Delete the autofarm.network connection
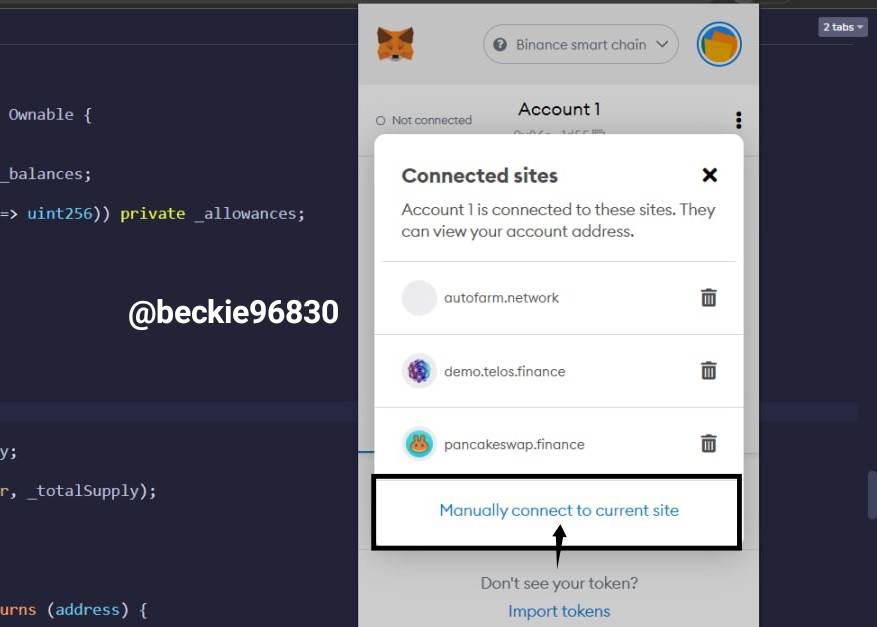This screenshot has width=877, height=627. [709, 298]
